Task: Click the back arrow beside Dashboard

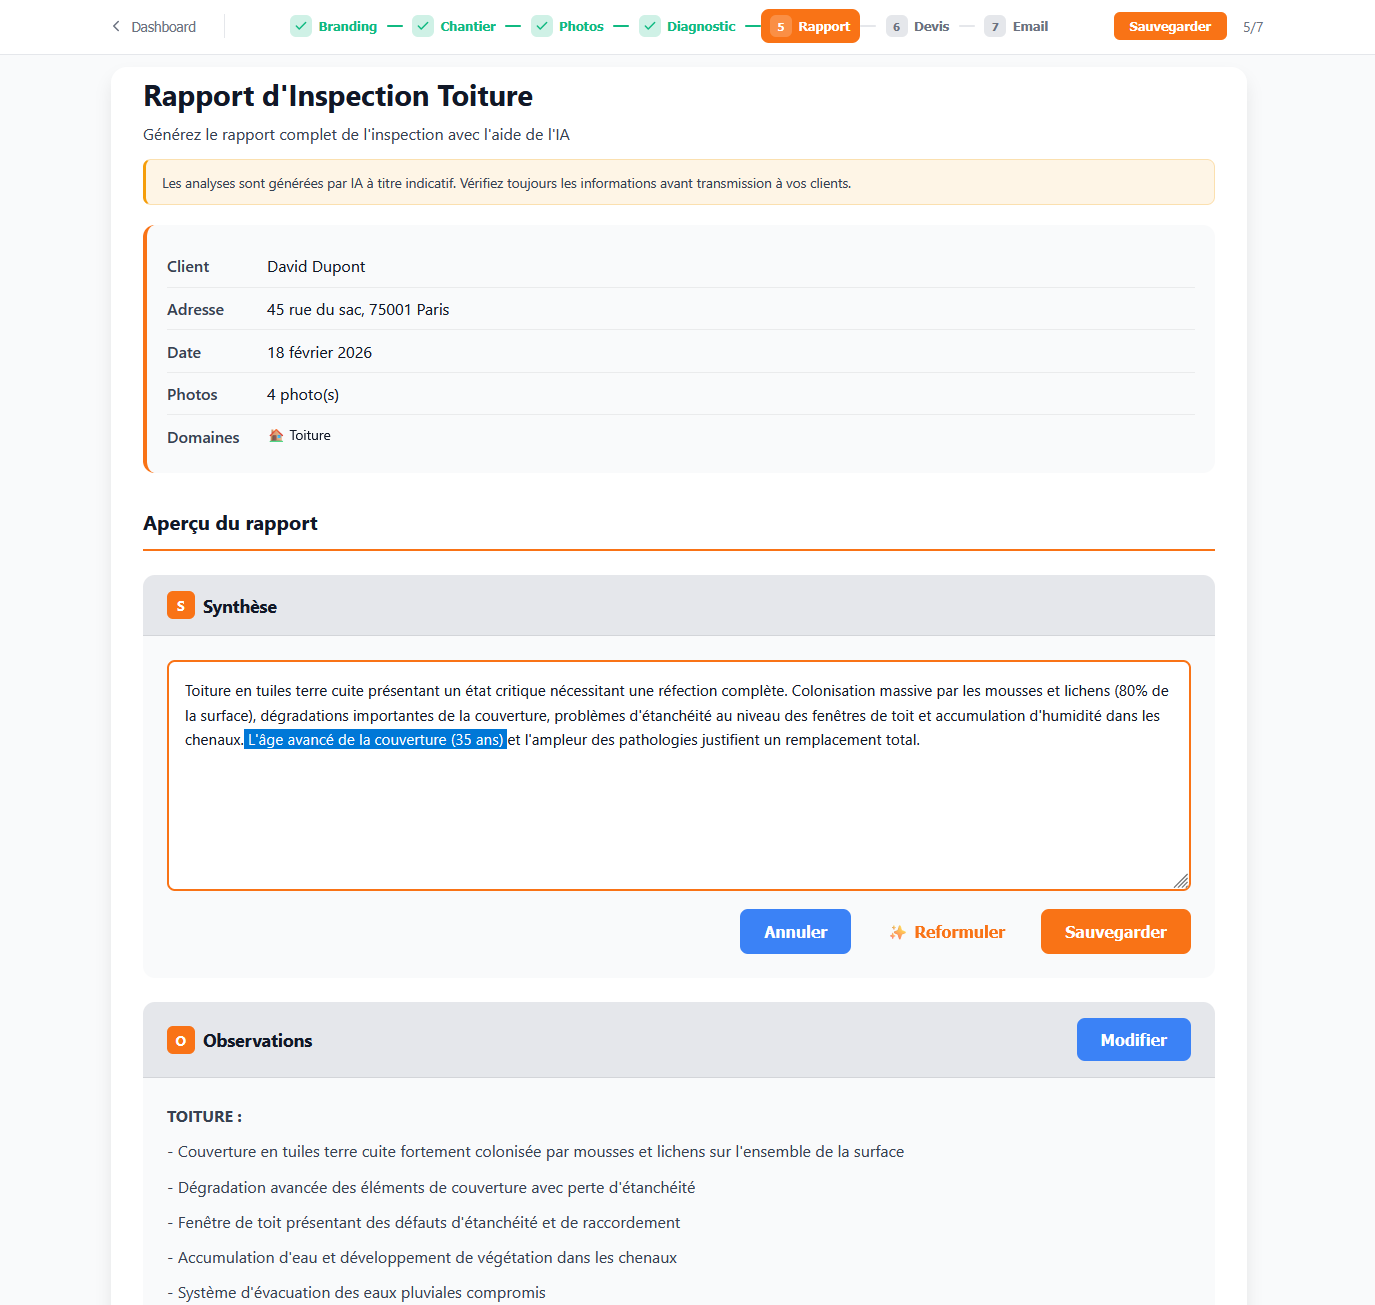Action: point(116,26)
